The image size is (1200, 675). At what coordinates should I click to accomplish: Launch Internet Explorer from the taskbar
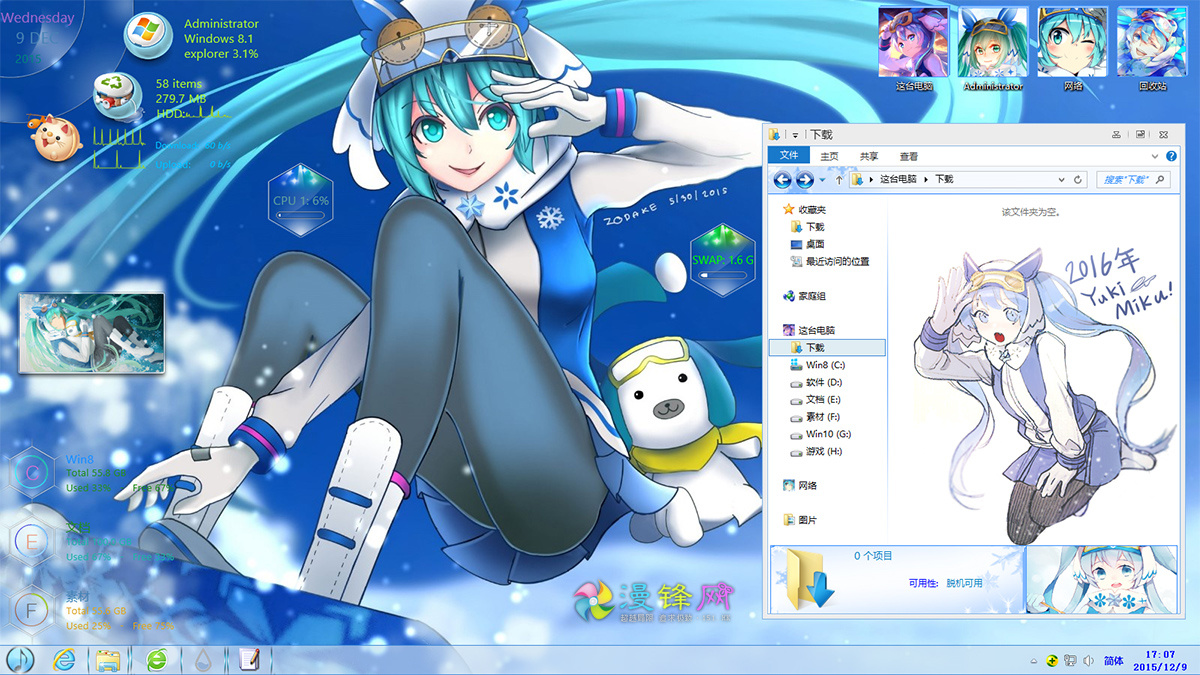(63, 661)
